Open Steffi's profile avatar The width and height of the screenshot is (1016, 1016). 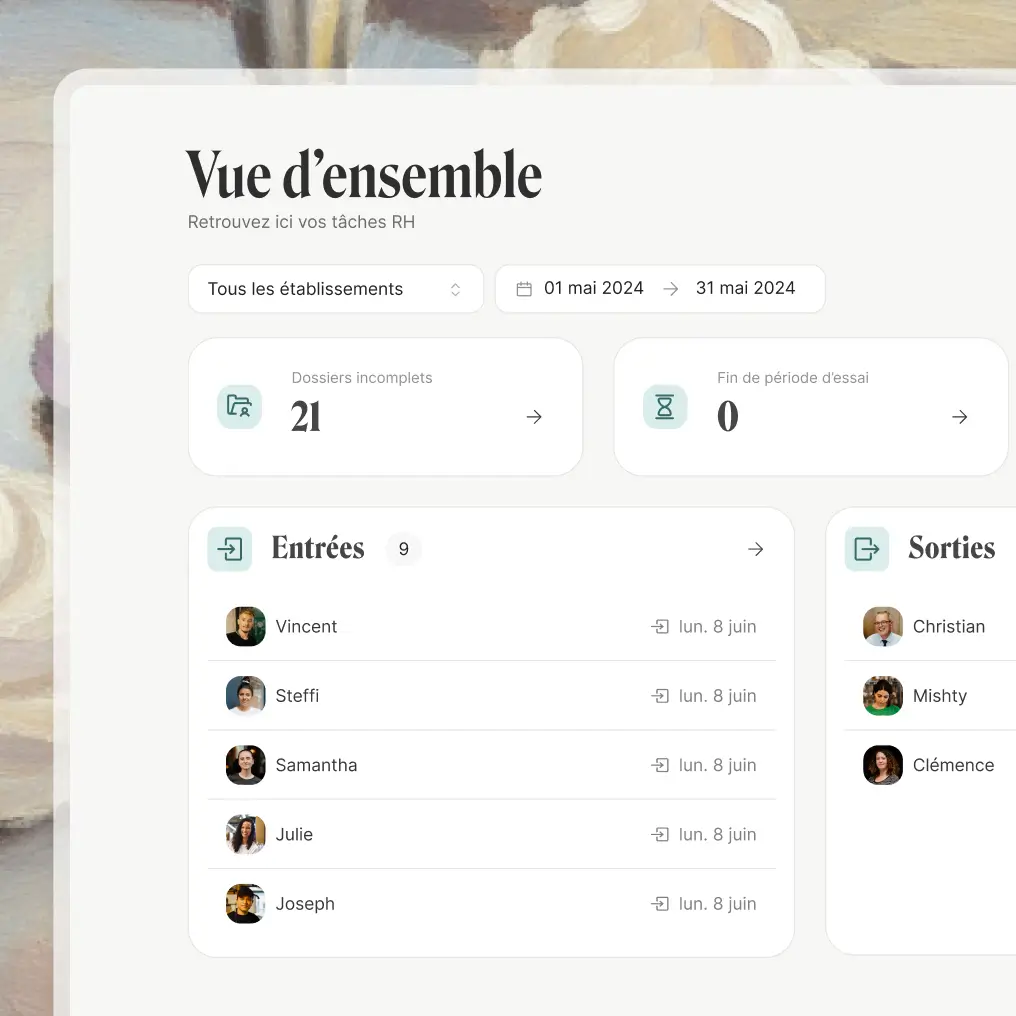(x=246, y=696)
